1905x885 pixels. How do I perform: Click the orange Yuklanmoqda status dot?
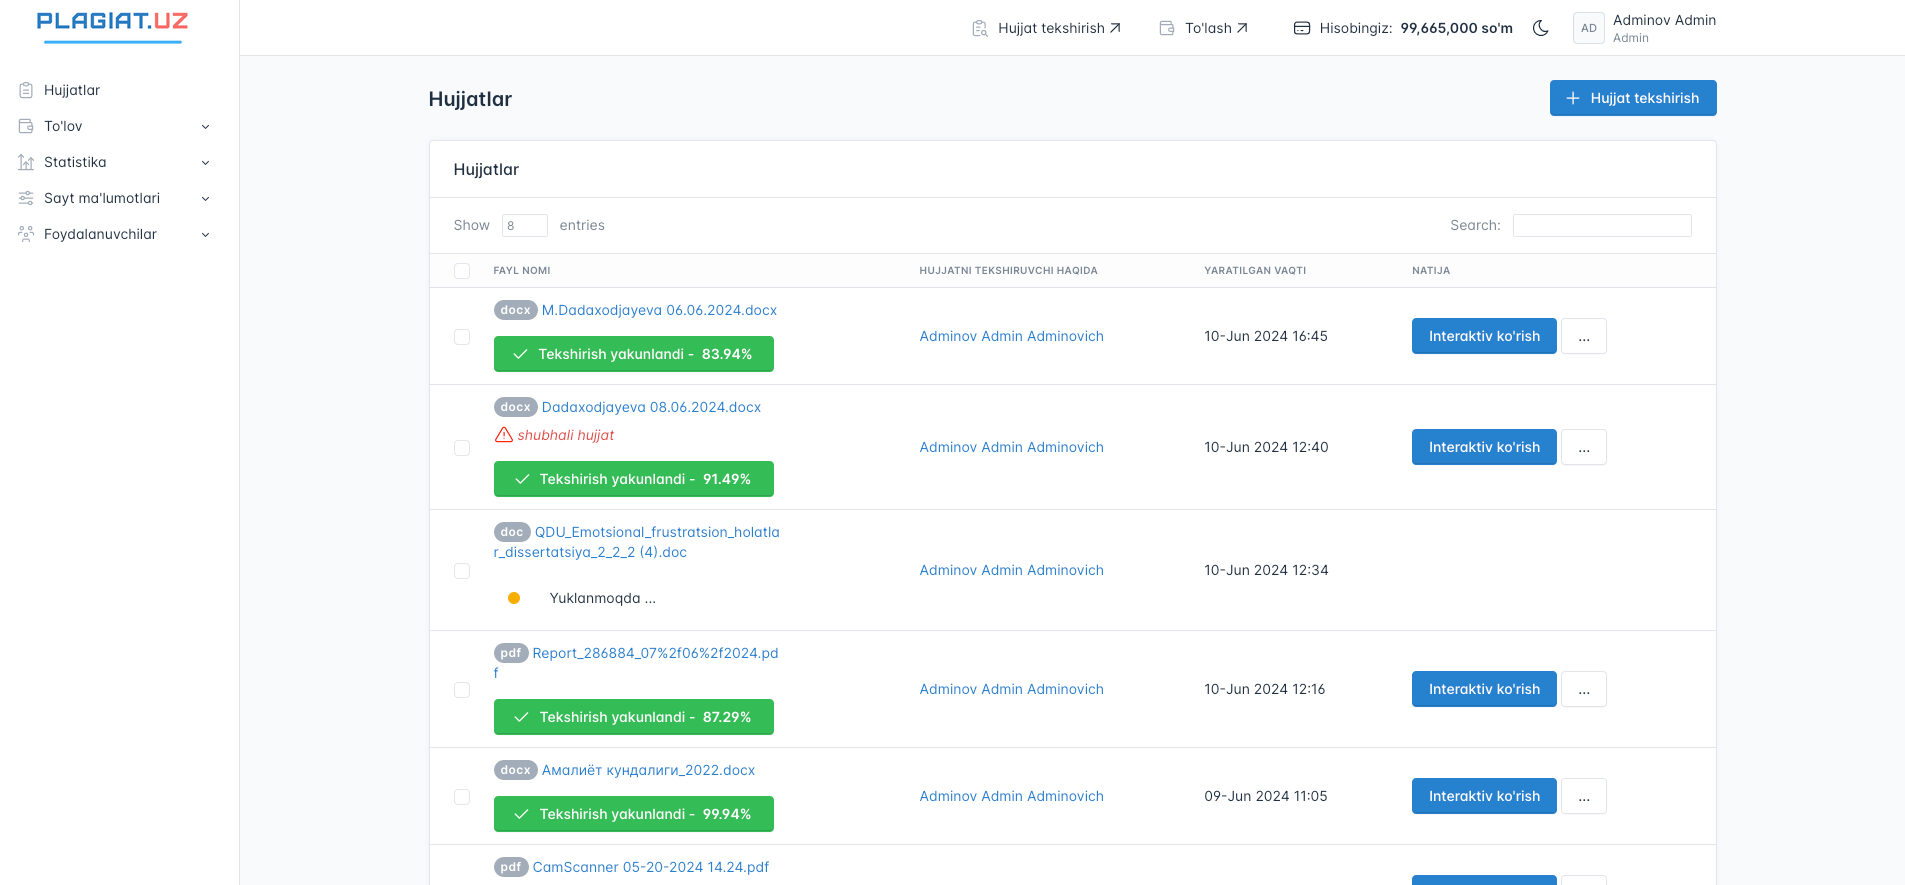(514, 598)
